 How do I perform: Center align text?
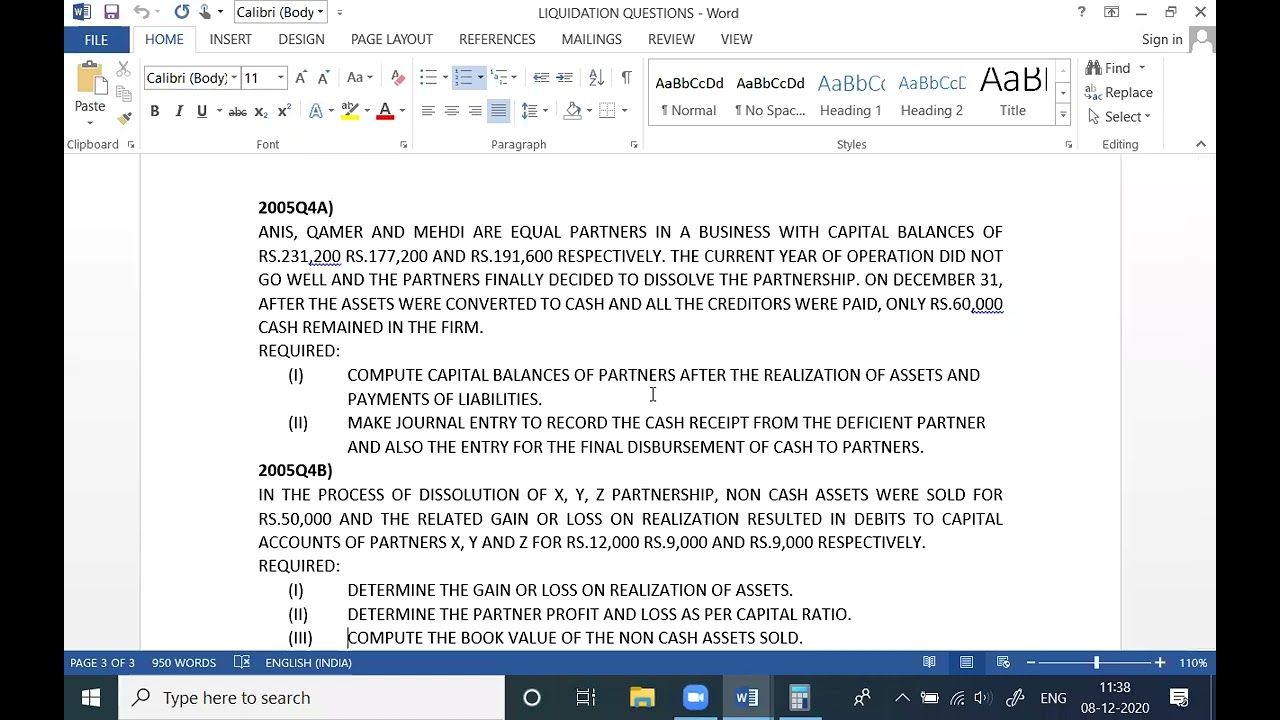pos(451,111)
